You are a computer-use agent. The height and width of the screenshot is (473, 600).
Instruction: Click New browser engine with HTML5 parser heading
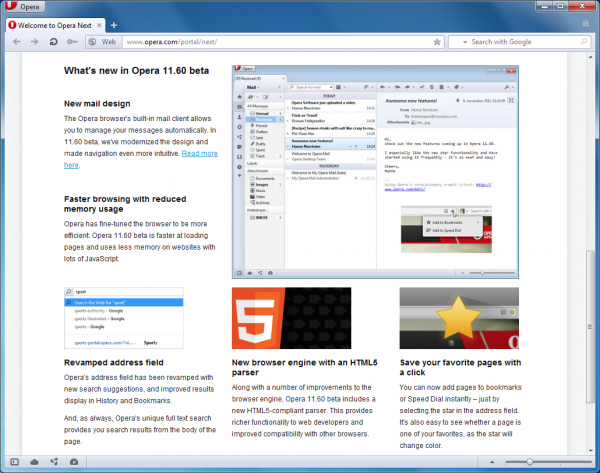305,367
